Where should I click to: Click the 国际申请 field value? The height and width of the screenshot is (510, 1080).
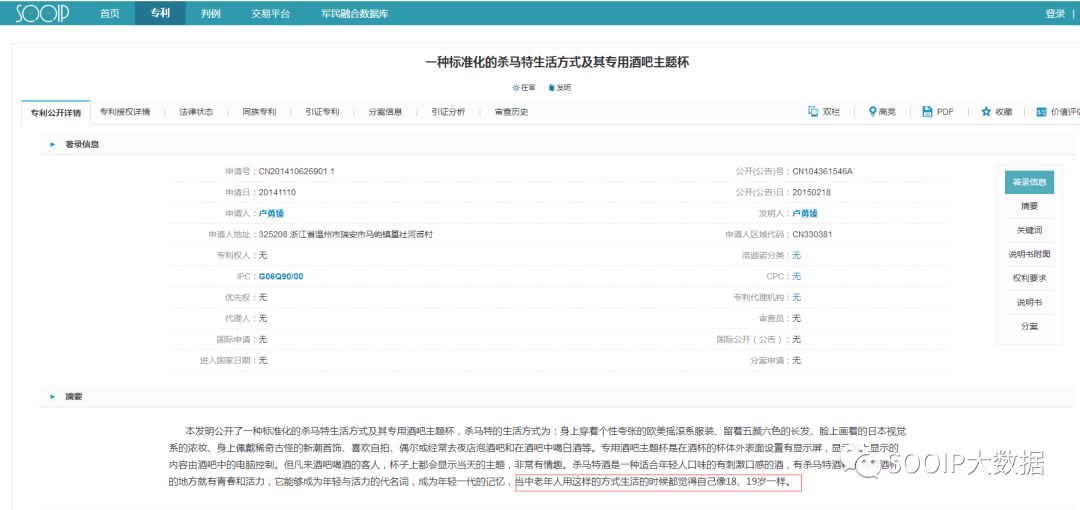tap(262, 339)
